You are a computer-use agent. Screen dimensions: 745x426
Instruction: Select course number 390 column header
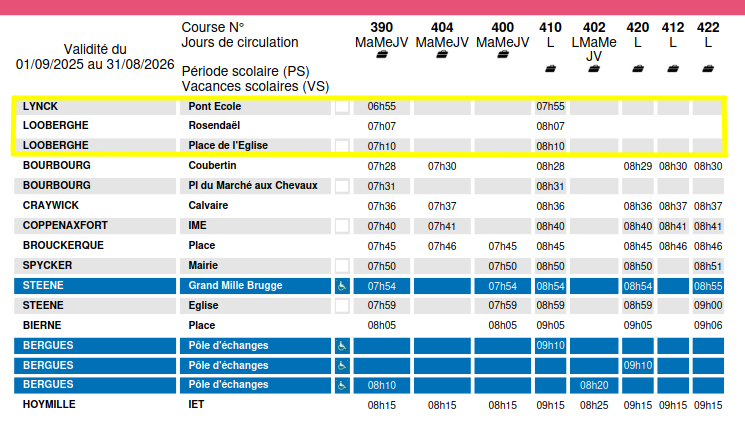click(382, 28)
